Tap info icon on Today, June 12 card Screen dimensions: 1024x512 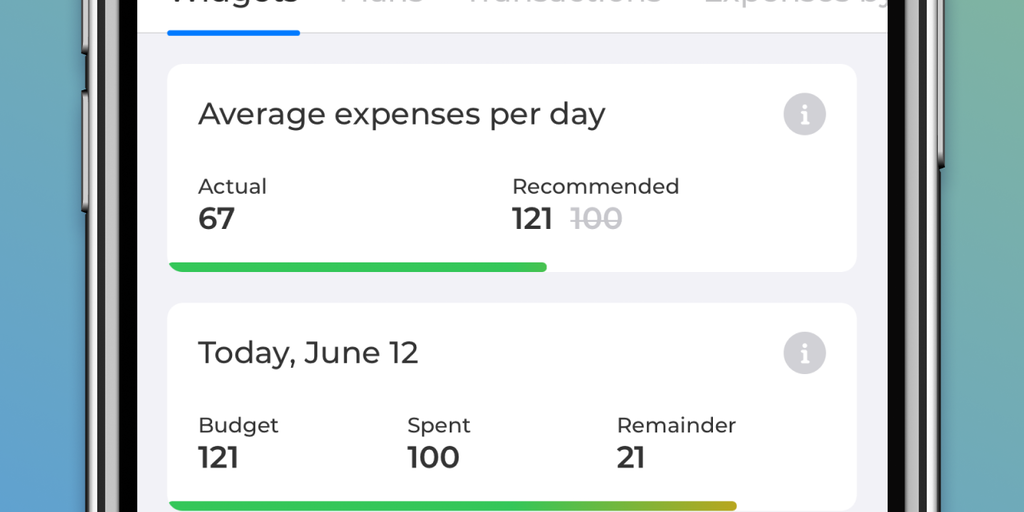[x=804, y=353]
